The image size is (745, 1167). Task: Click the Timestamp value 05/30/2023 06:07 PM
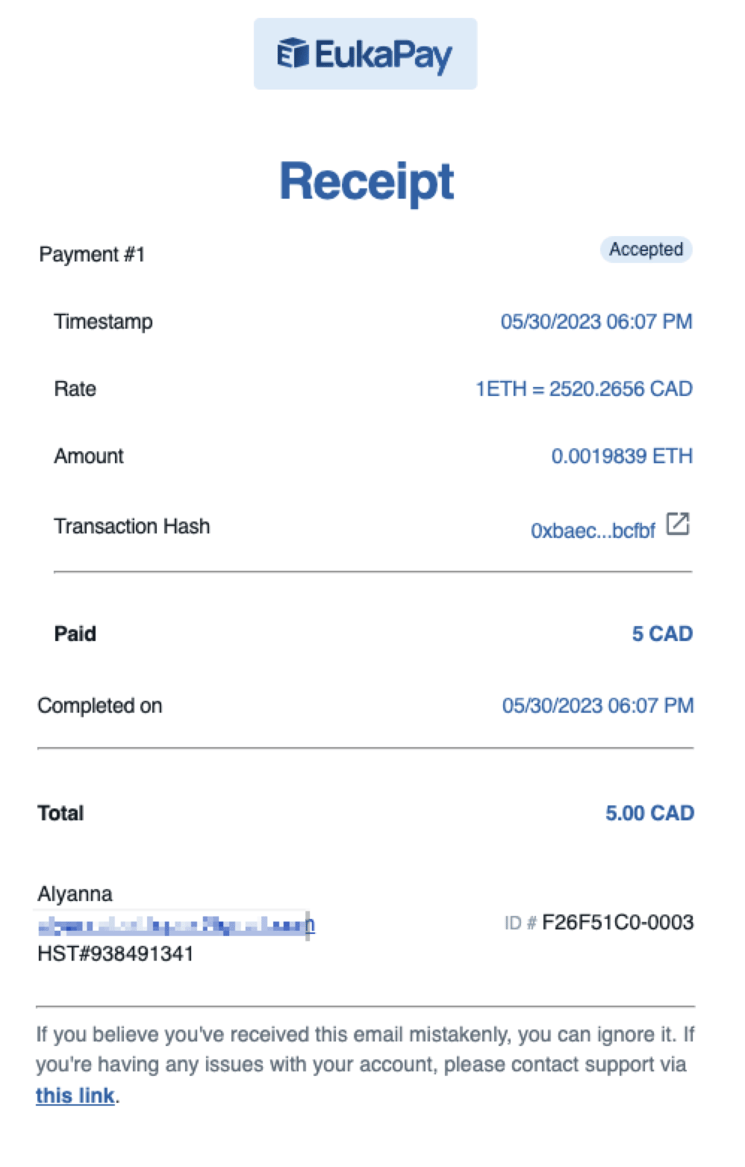click(596, 322)
